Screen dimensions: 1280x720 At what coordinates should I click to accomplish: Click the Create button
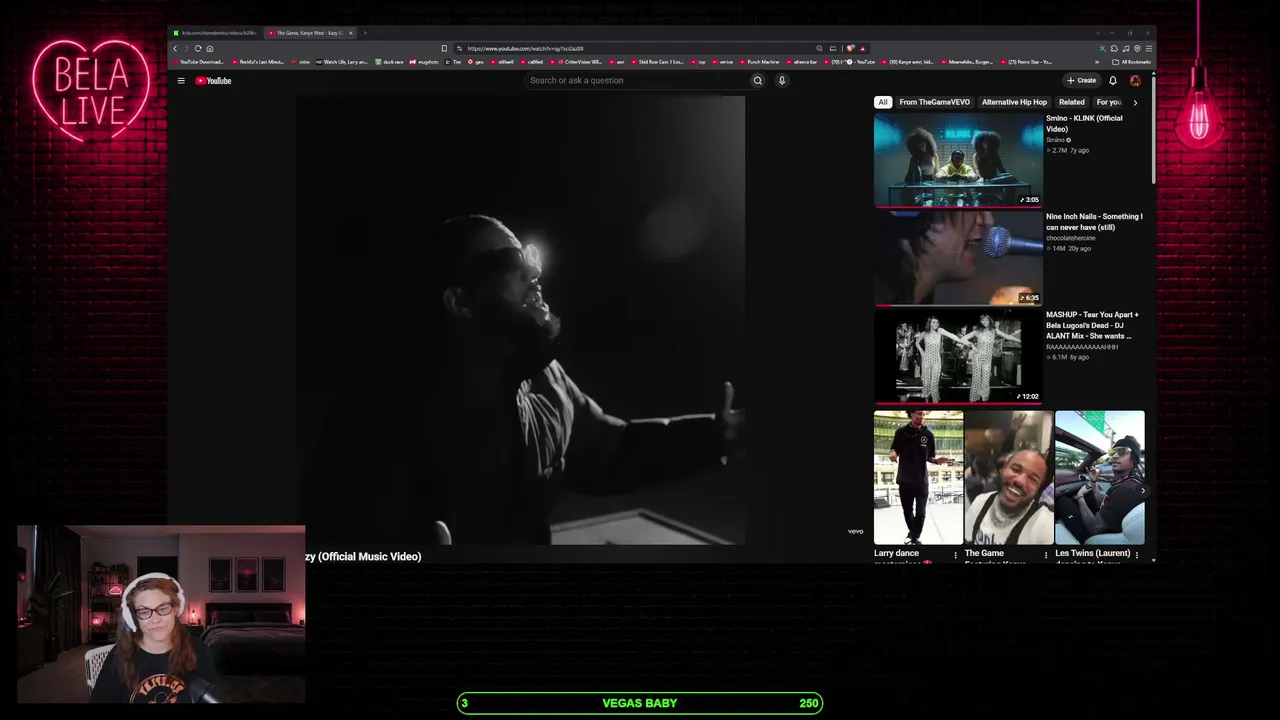tap(1081, 81)
